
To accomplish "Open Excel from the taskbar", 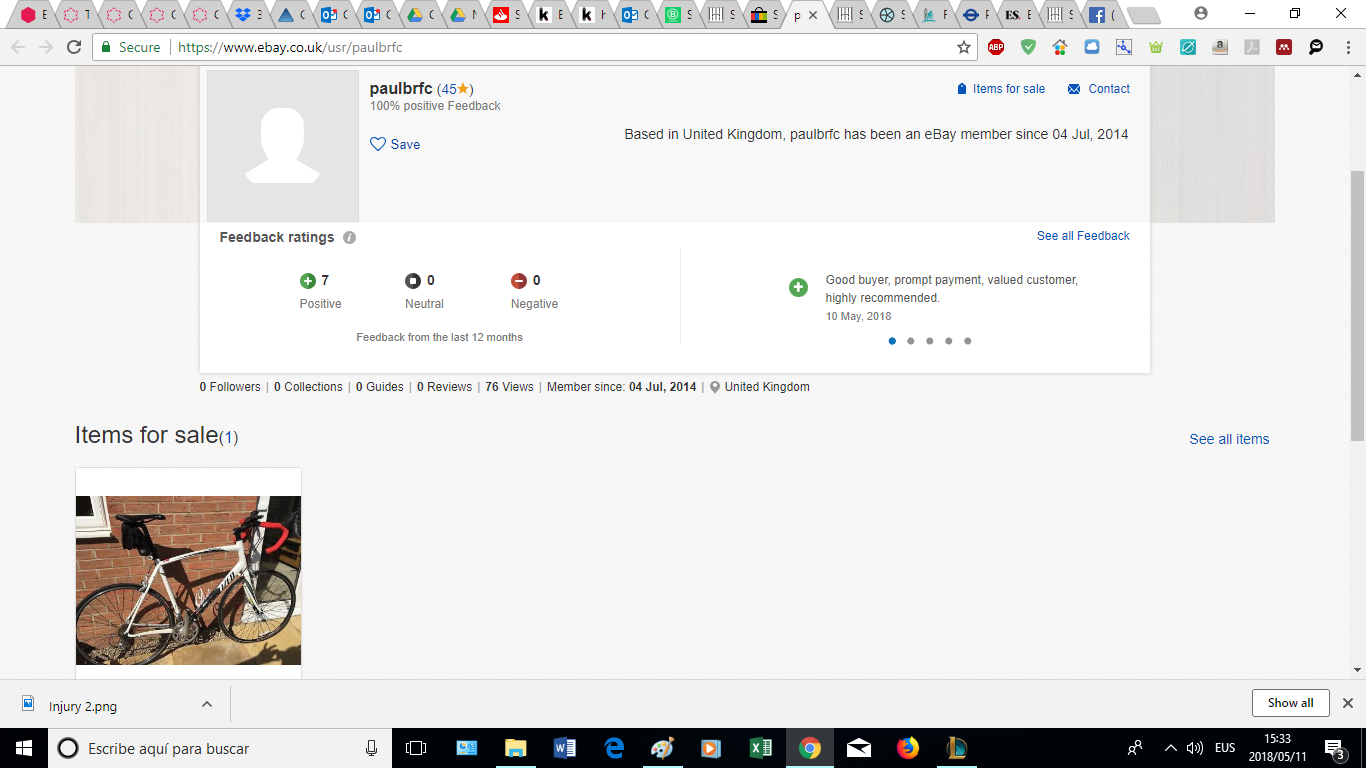I will [761, 748].
